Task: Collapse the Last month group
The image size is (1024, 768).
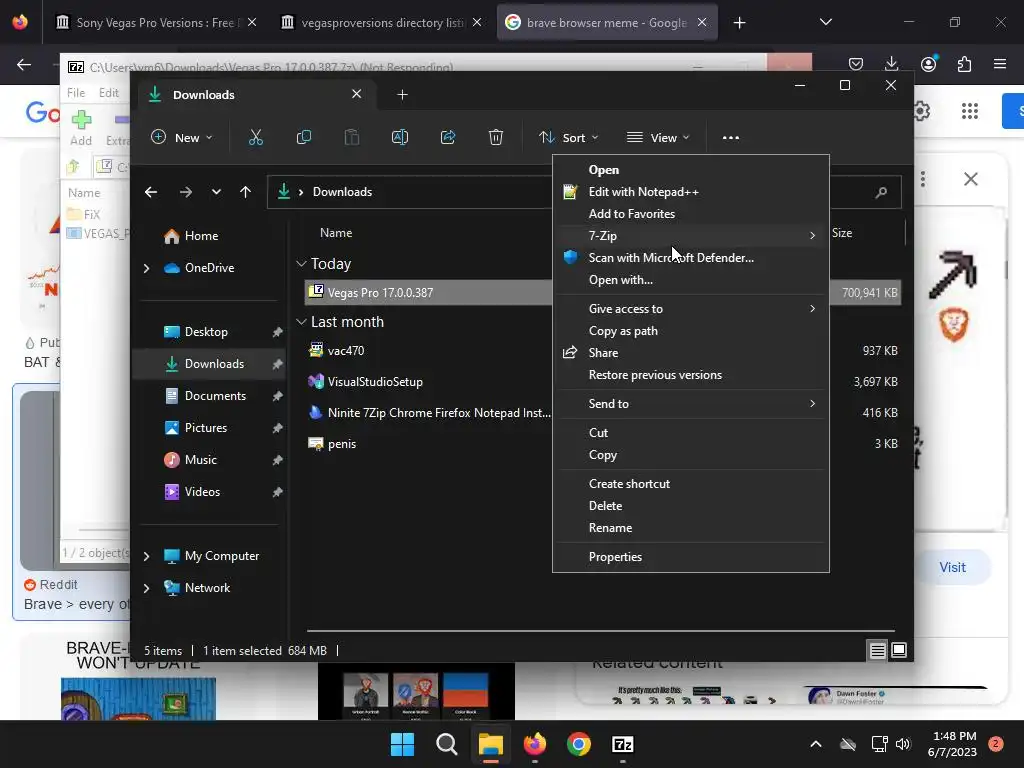Action: click(301, 322)
